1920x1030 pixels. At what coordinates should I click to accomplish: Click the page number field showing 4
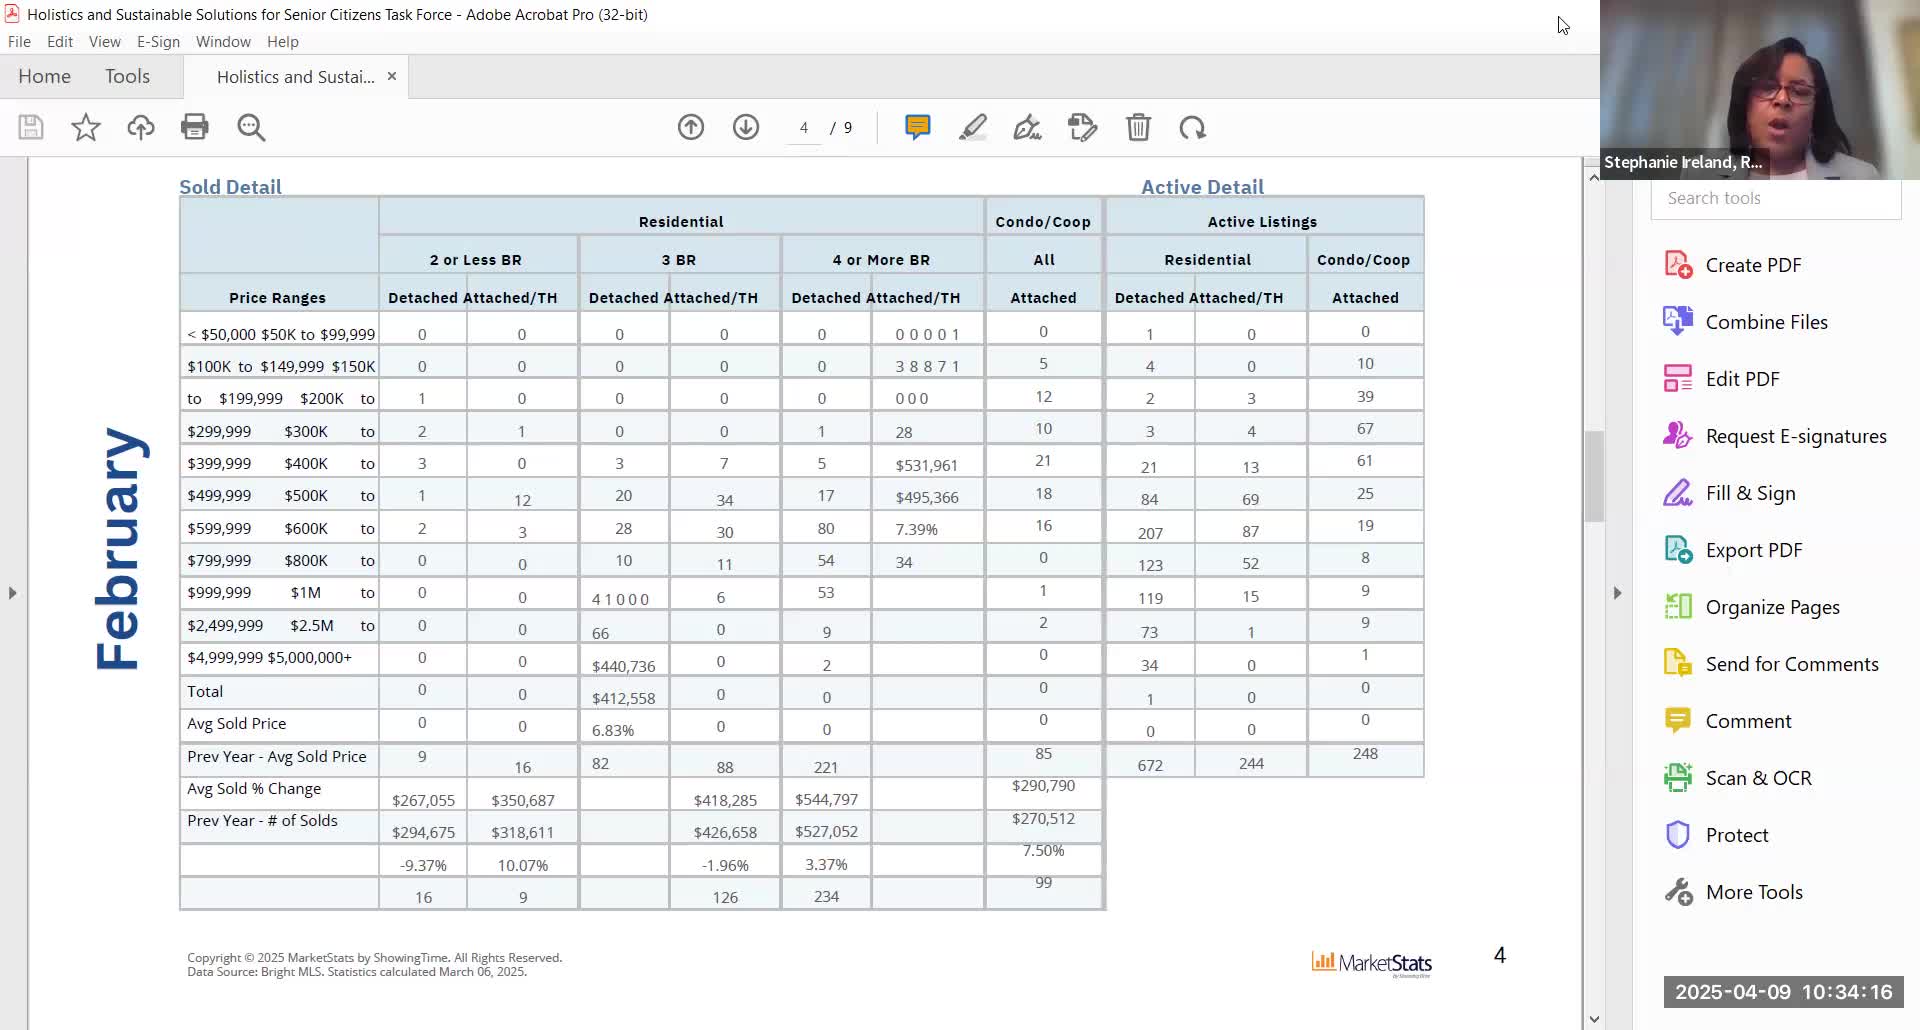[x=804, y=128]
